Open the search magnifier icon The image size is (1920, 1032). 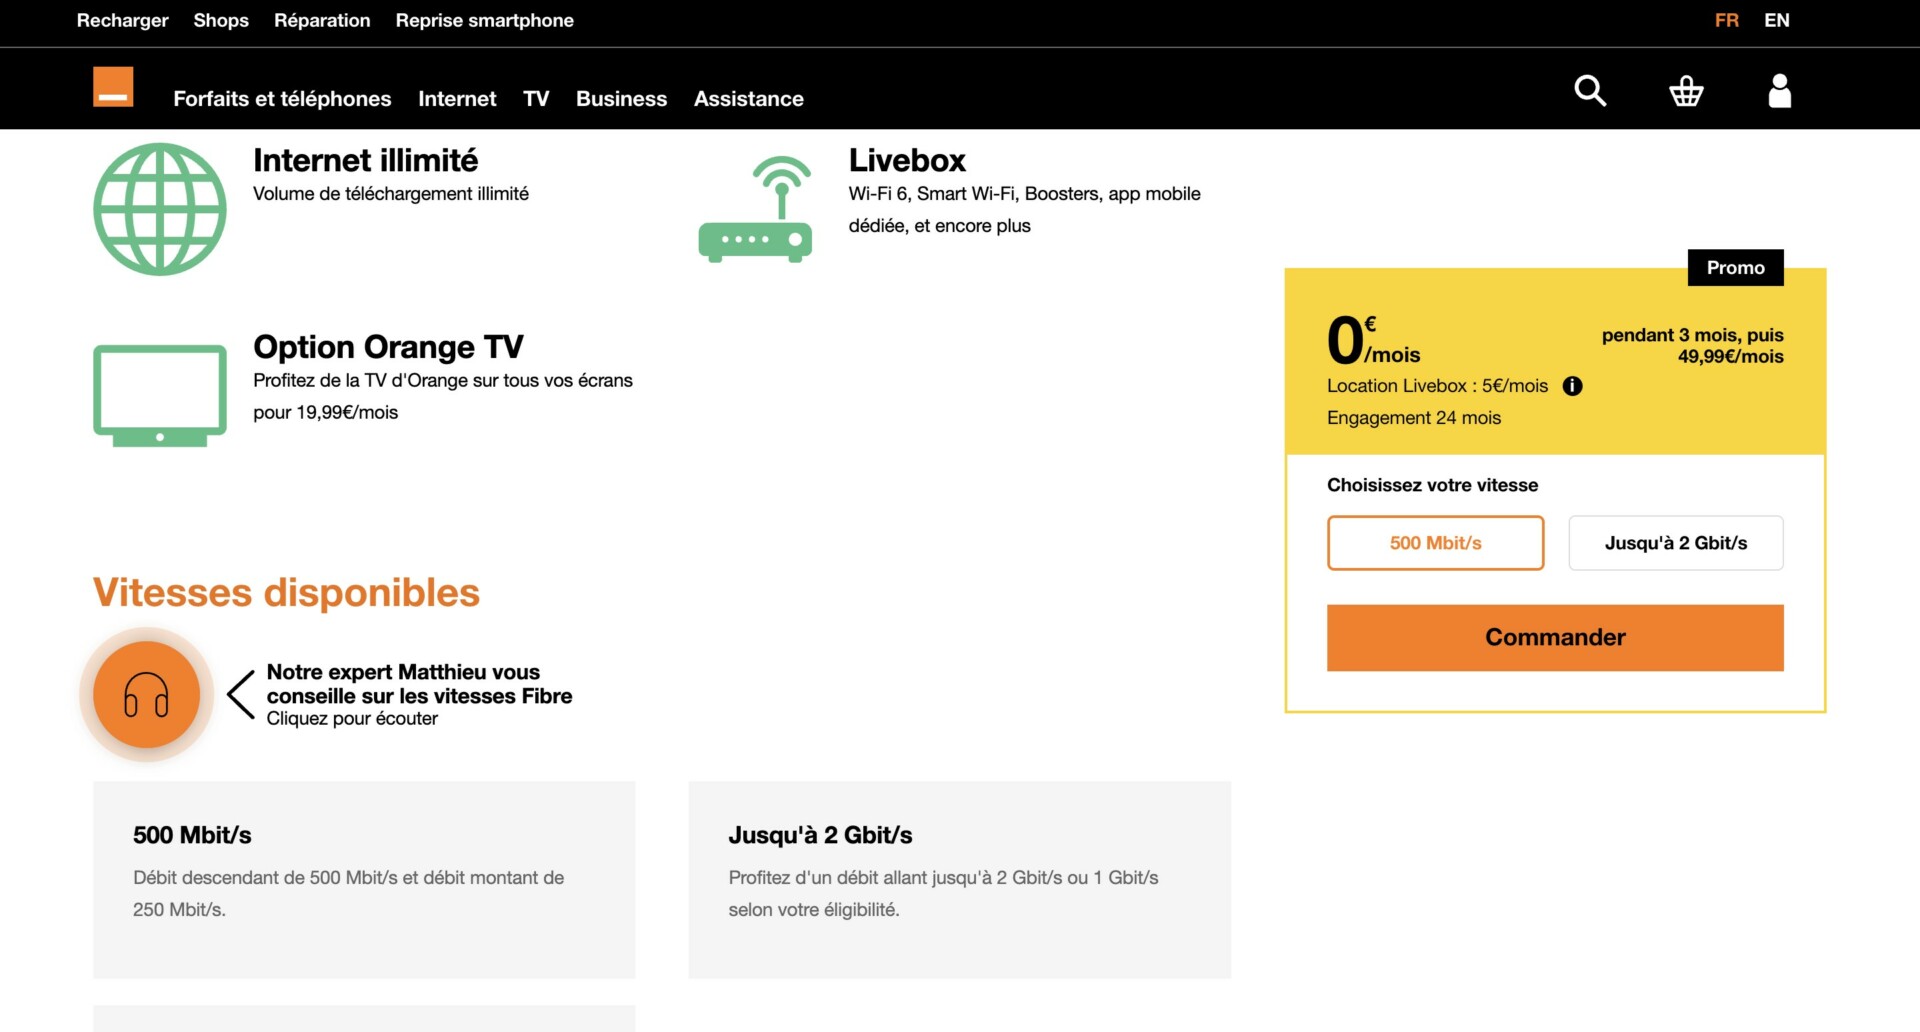click(1590, 91)
